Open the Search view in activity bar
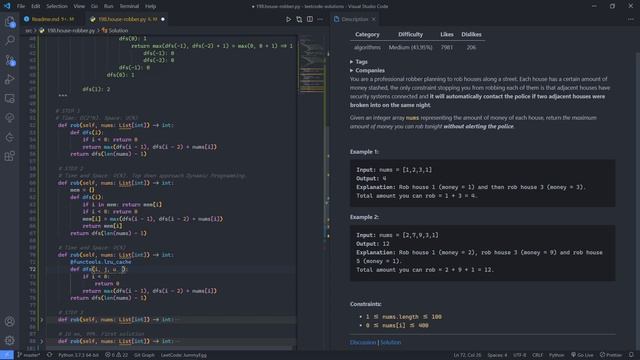Screen dimensions: 640x360 click(x=9, y=40)
